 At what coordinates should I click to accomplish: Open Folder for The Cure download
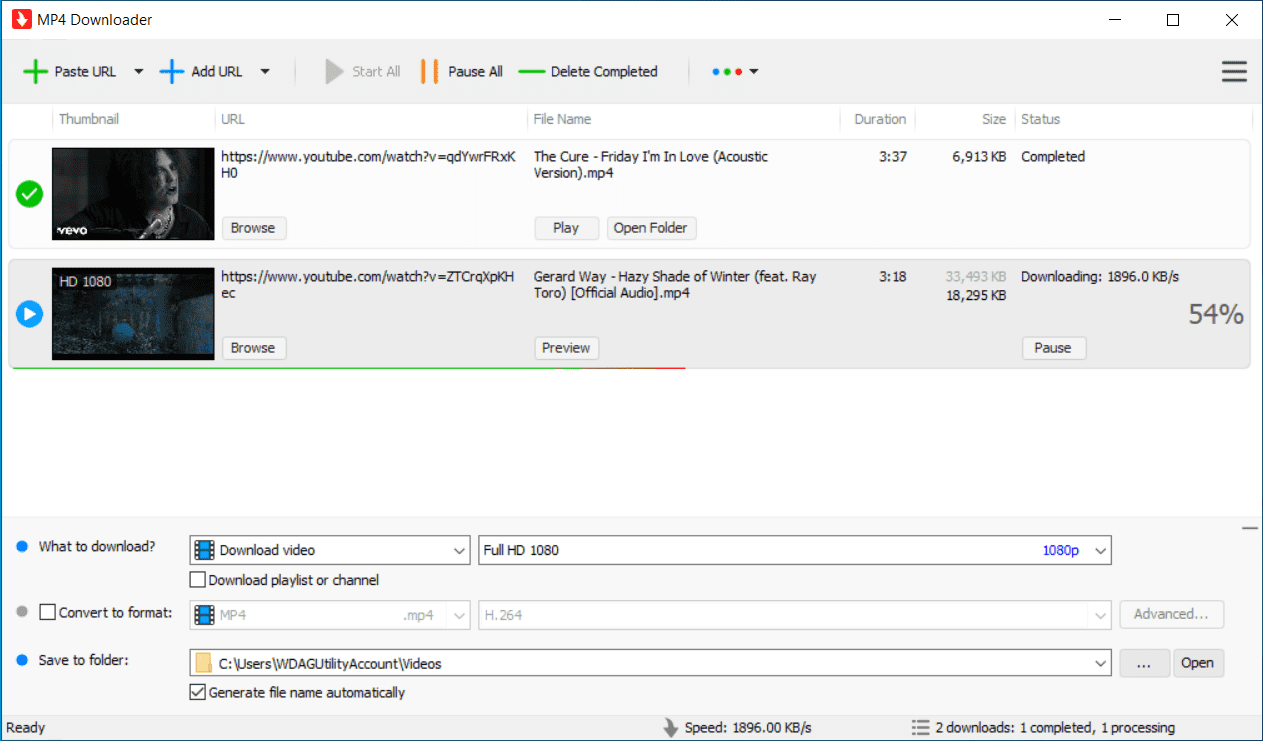point(651,228)
